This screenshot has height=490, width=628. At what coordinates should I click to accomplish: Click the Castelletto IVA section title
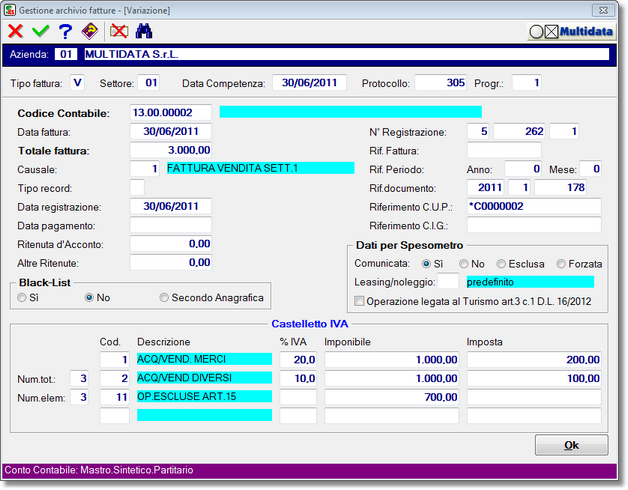click(x=310, y=324)
